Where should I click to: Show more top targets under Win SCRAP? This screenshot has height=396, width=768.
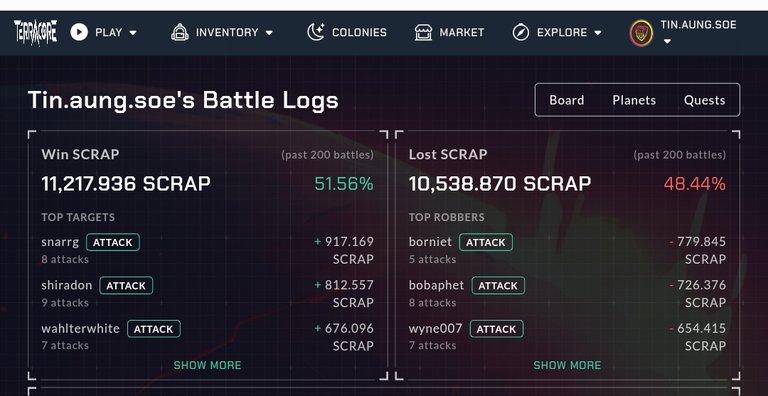[207, 365]
